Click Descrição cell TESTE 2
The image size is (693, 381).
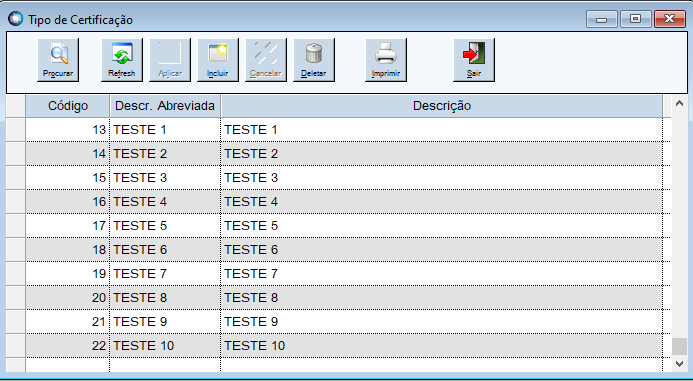(x=442, y=153)
